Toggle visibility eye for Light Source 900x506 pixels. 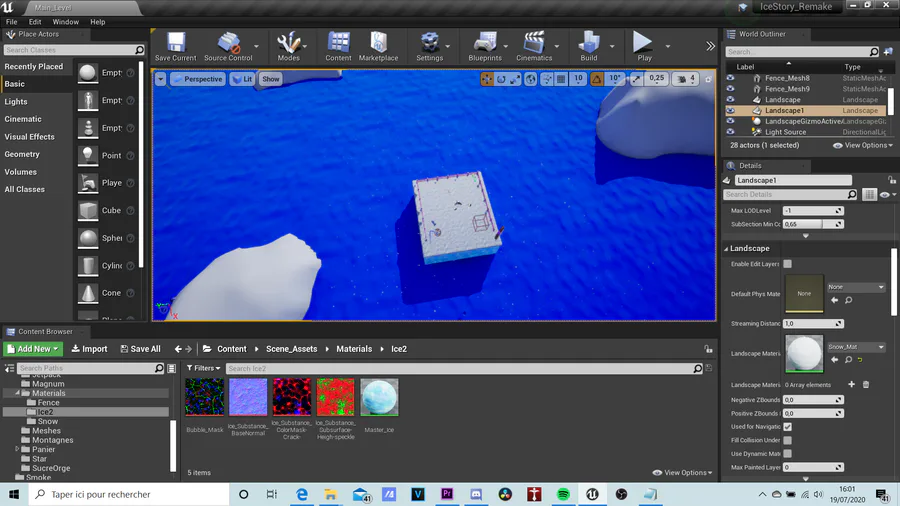pos(730,131)
